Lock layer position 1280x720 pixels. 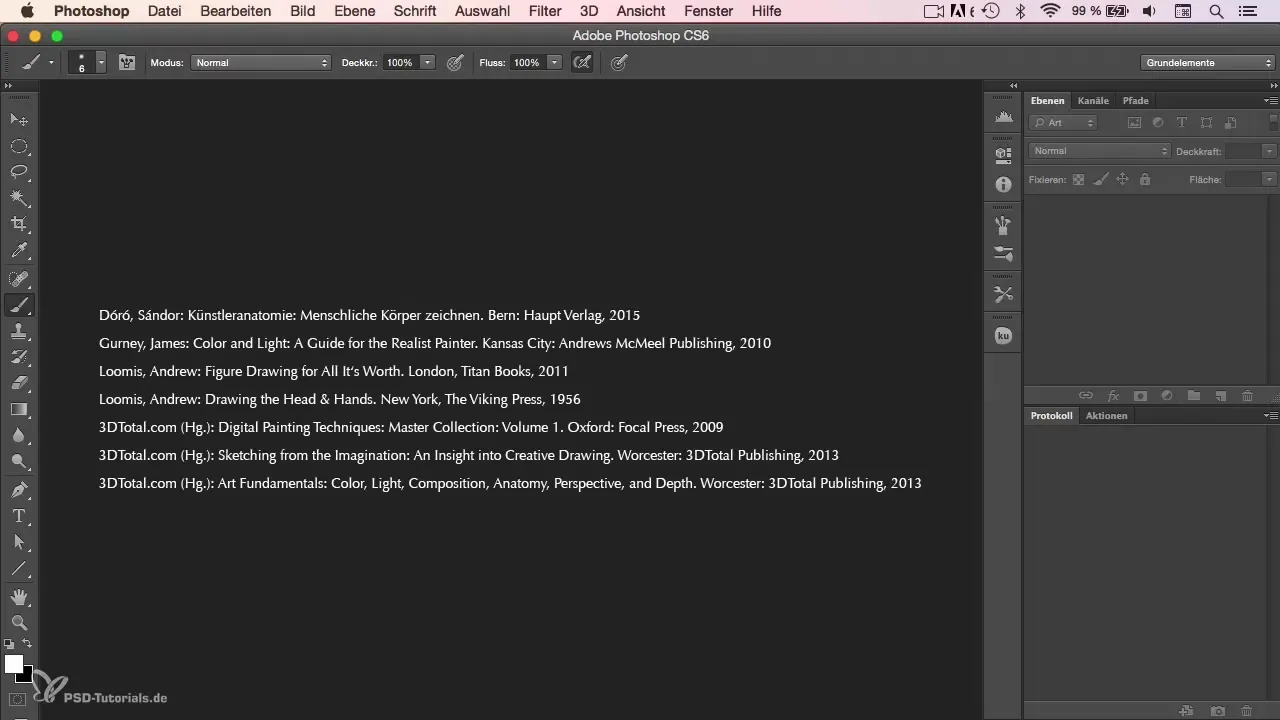click(1122, 180)
